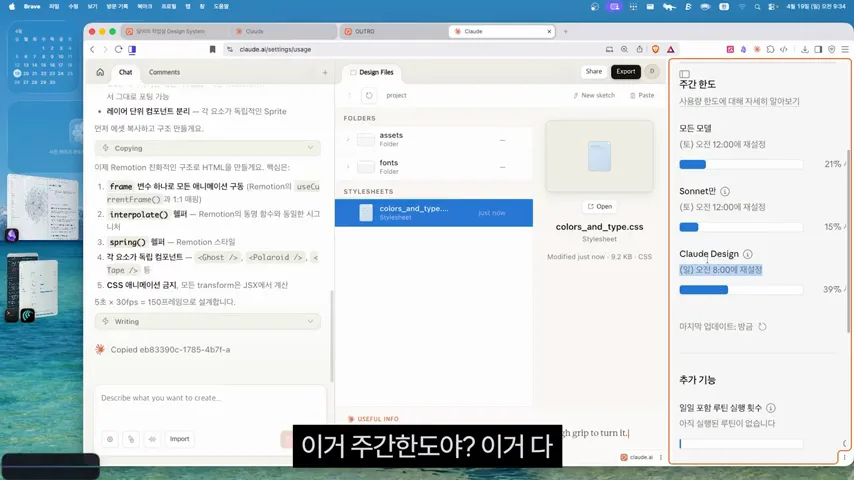Click the info icon next to Sonnet만
This screenshot has width=854, height=480.
click(725, 191)
